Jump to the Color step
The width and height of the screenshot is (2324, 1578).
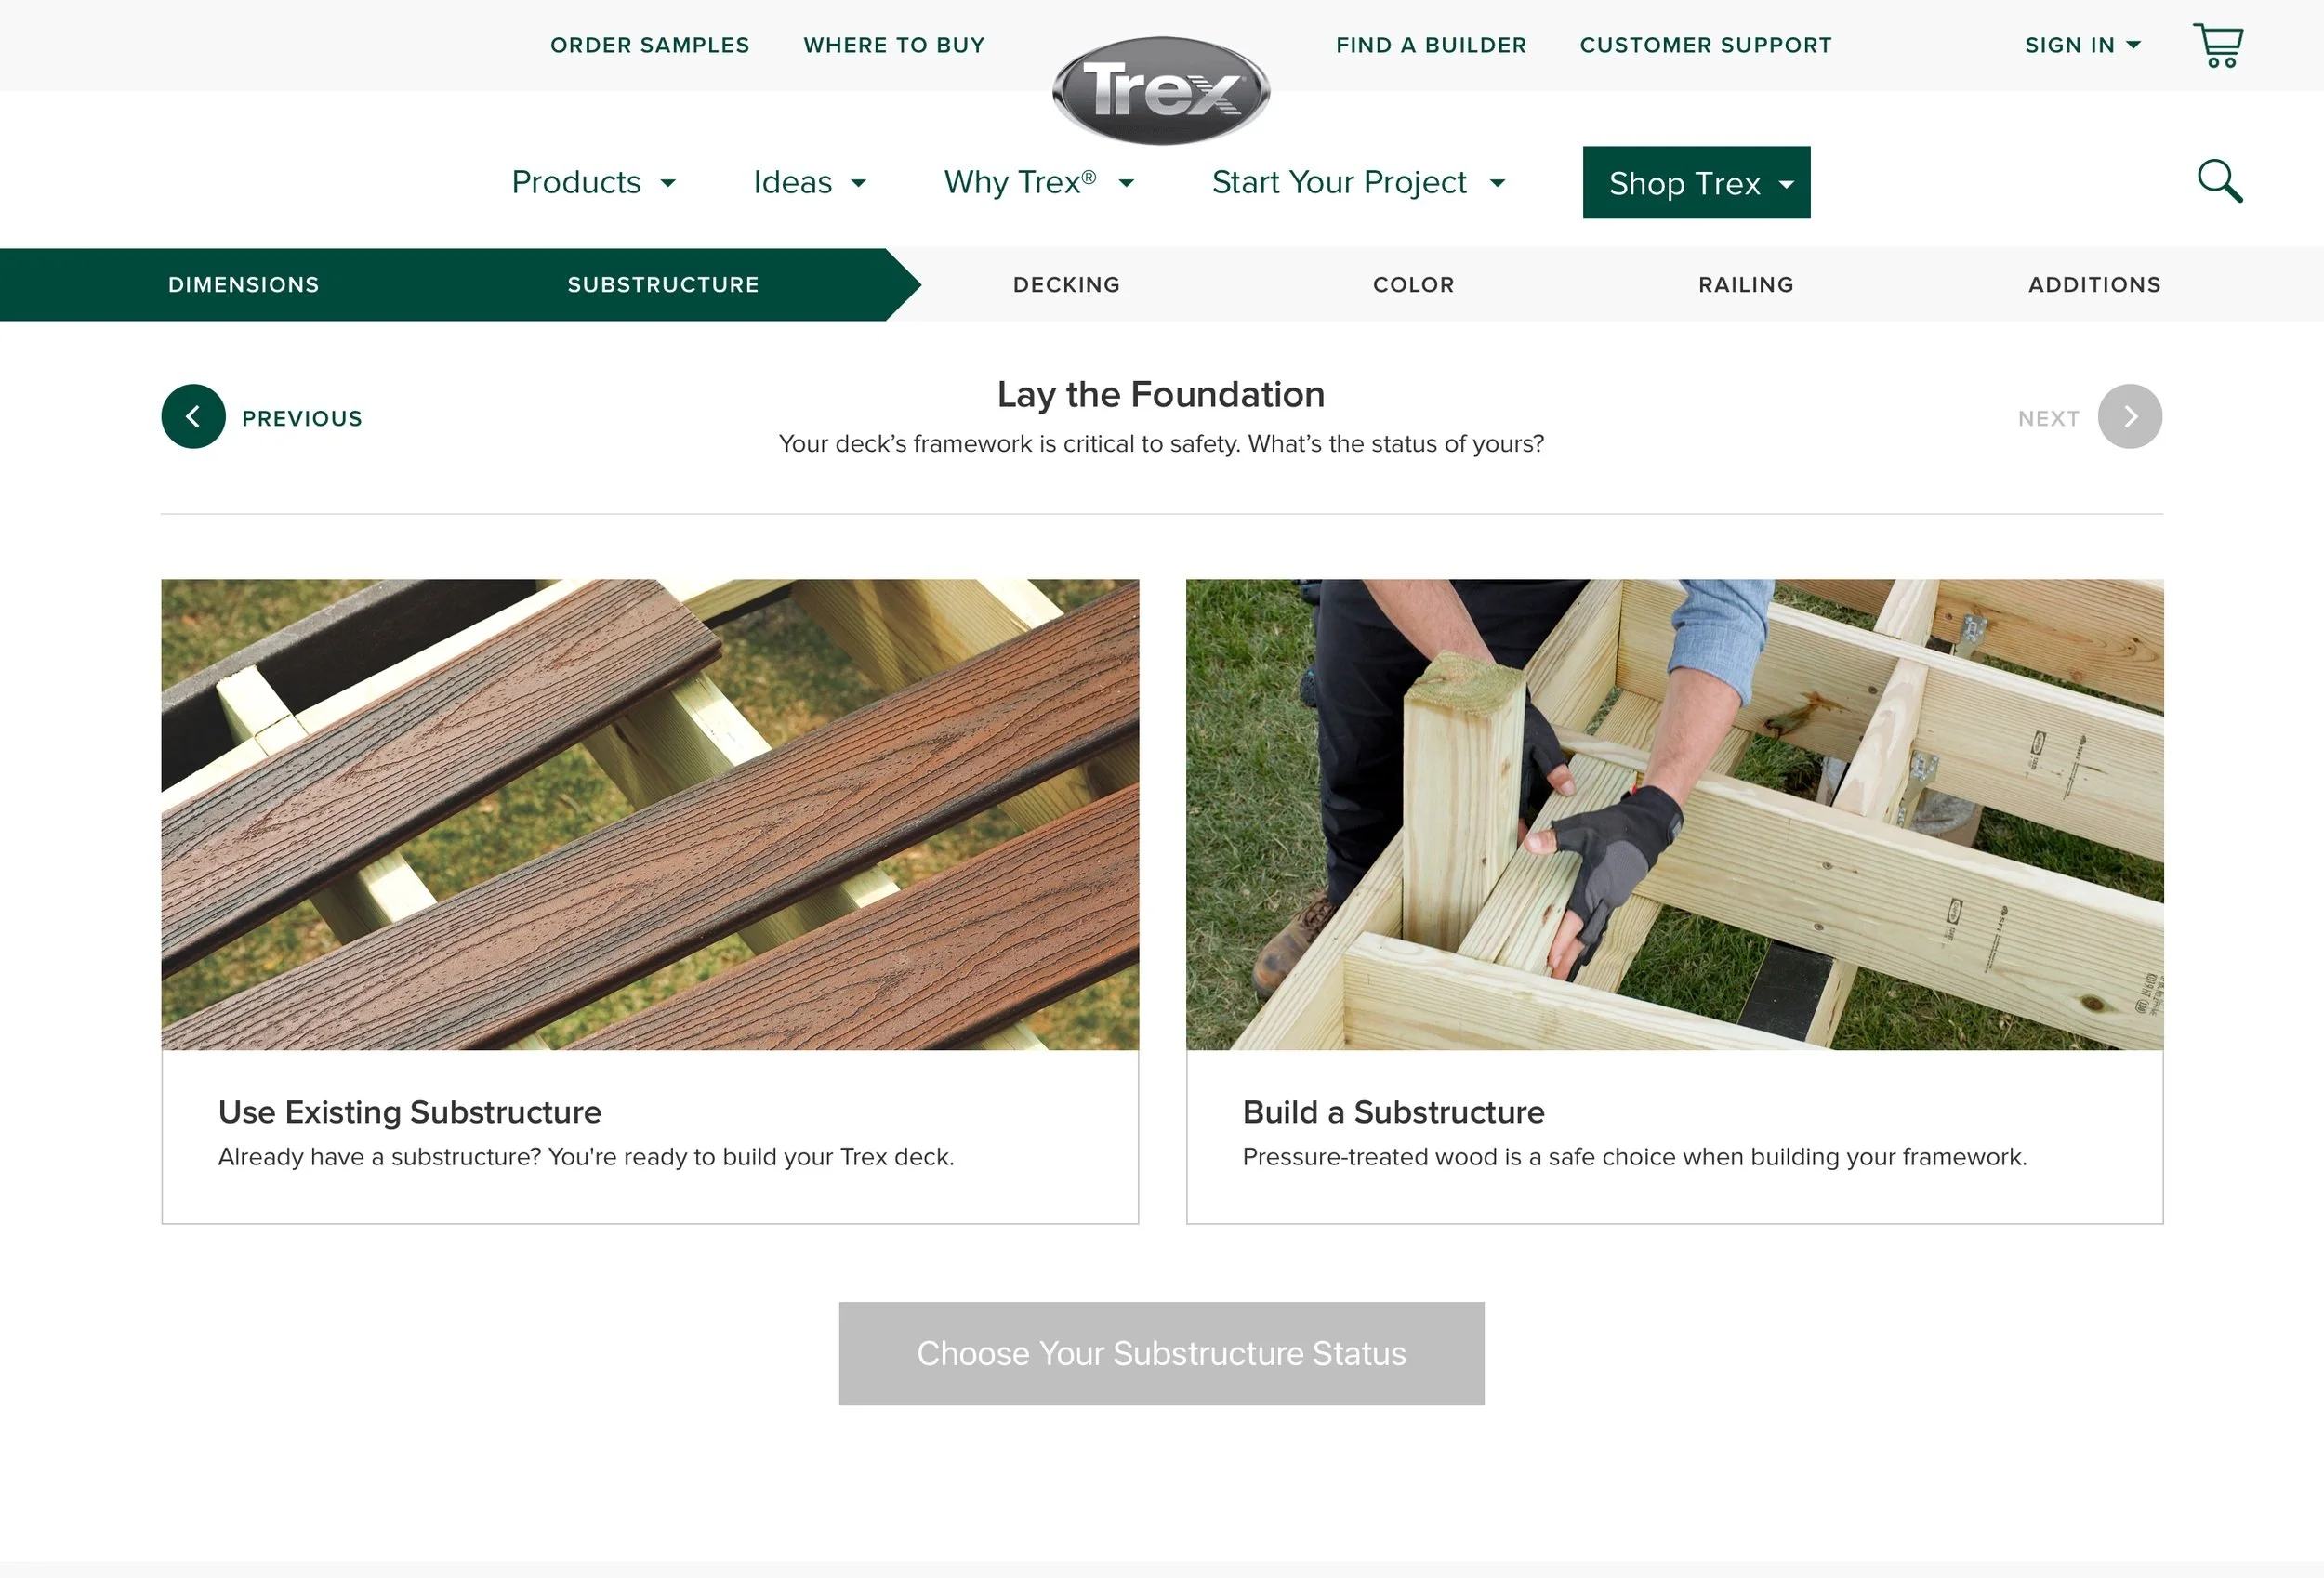(1413, 285)
